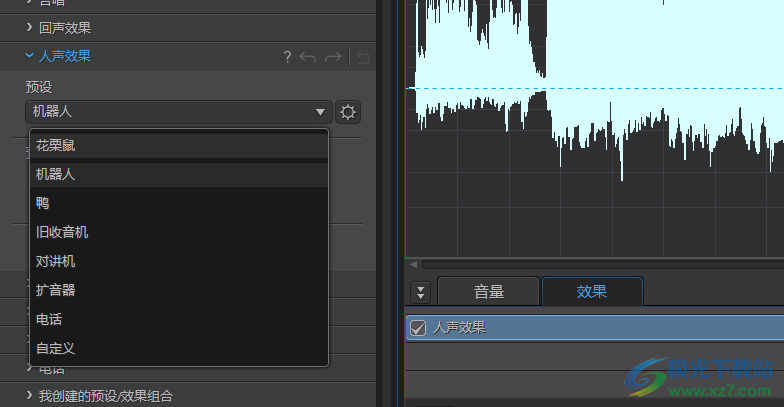
Task: Switch to the 音量 tab
Action: 489,292
